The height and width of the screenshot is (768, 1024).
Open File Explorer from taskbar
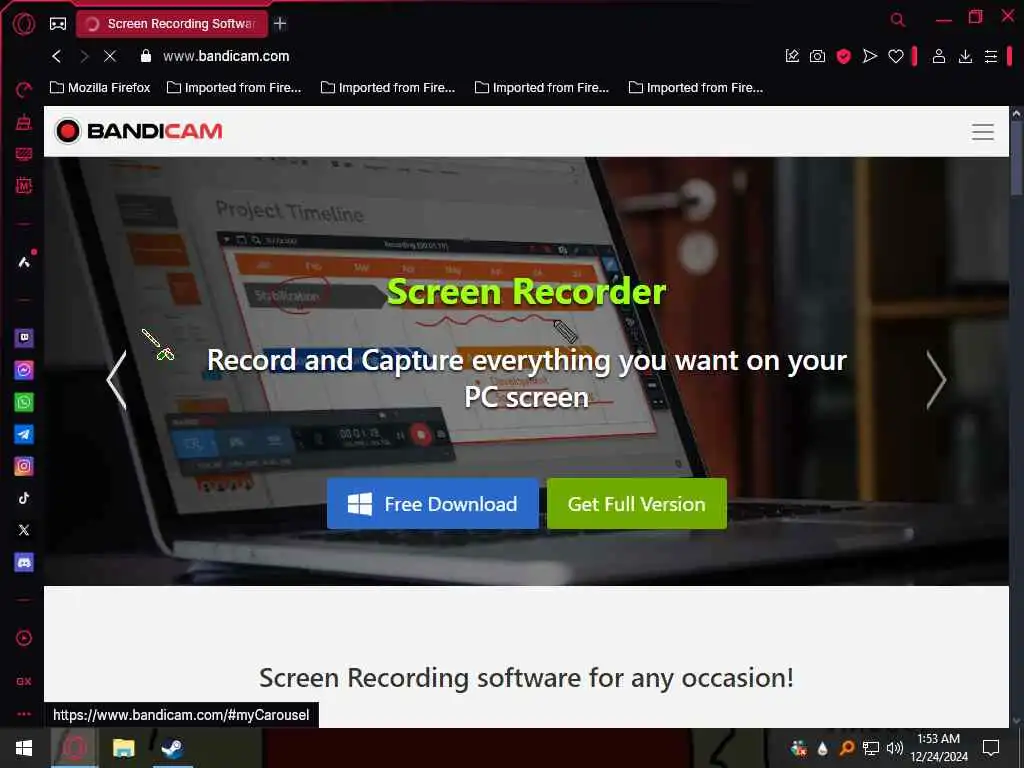(x=123, y=748)
